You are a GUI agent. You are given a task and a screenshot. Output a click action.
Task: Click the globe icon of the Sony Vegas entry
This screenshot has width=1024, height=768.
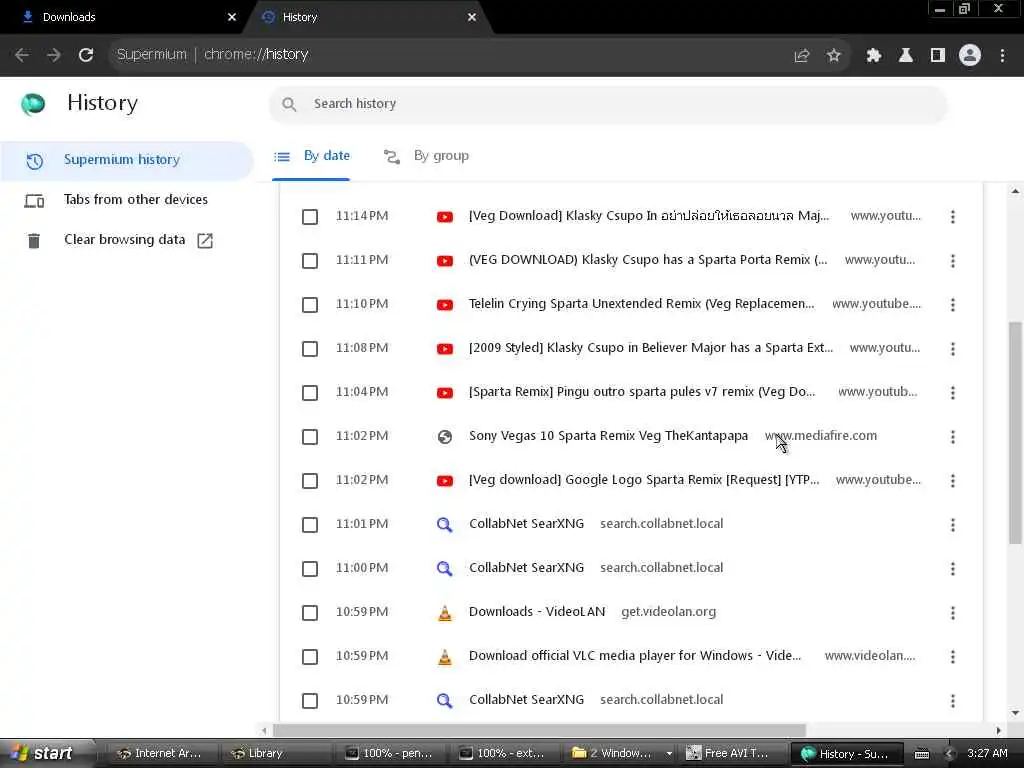[445, 436]
